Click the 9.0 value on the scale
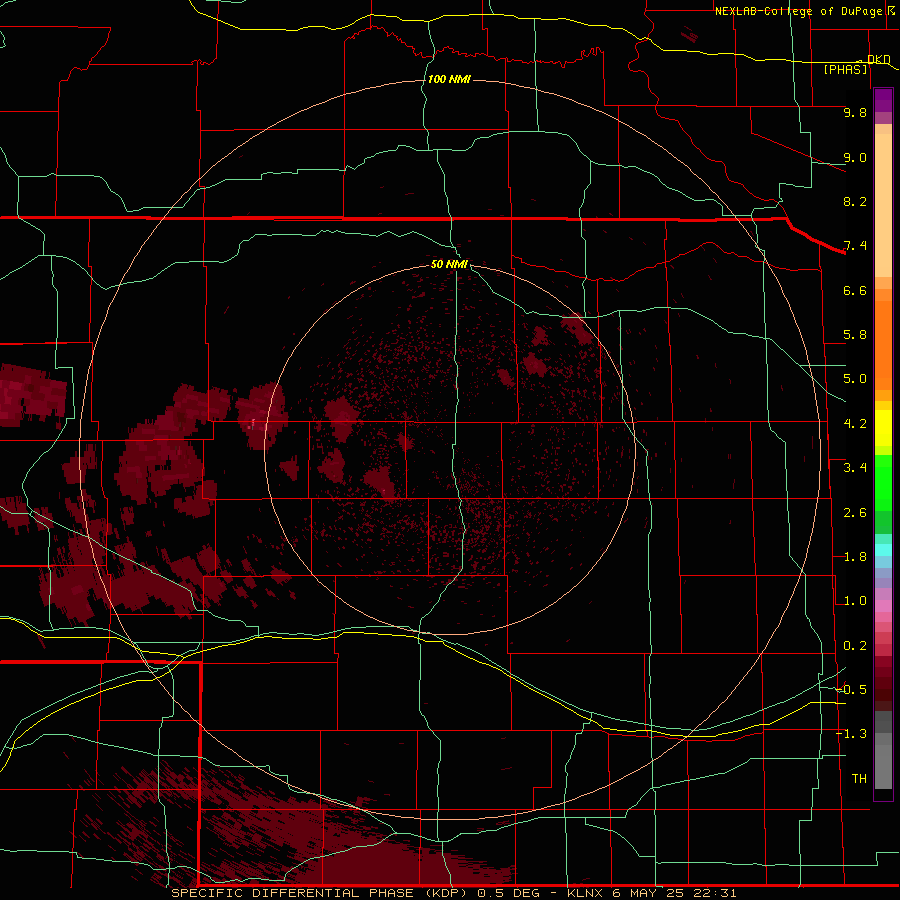Viewport: 900px width, 900px height. coord(855,157)
